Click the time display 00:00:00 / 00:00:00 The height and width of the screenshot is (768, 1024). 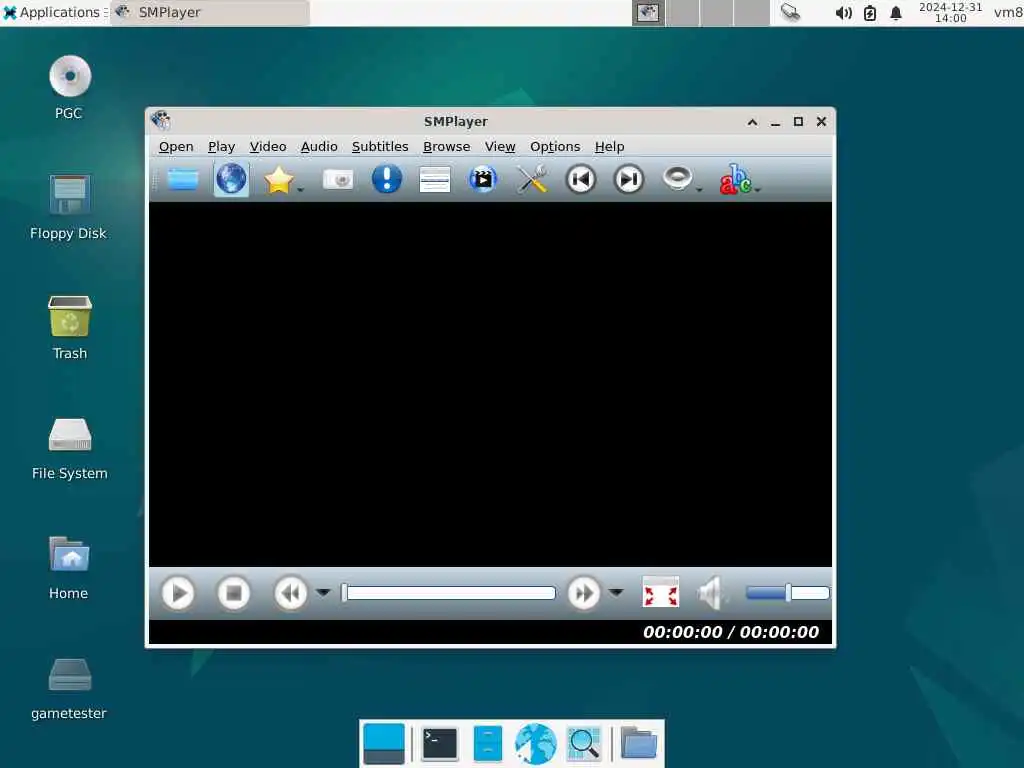click(x=731, y=632)
